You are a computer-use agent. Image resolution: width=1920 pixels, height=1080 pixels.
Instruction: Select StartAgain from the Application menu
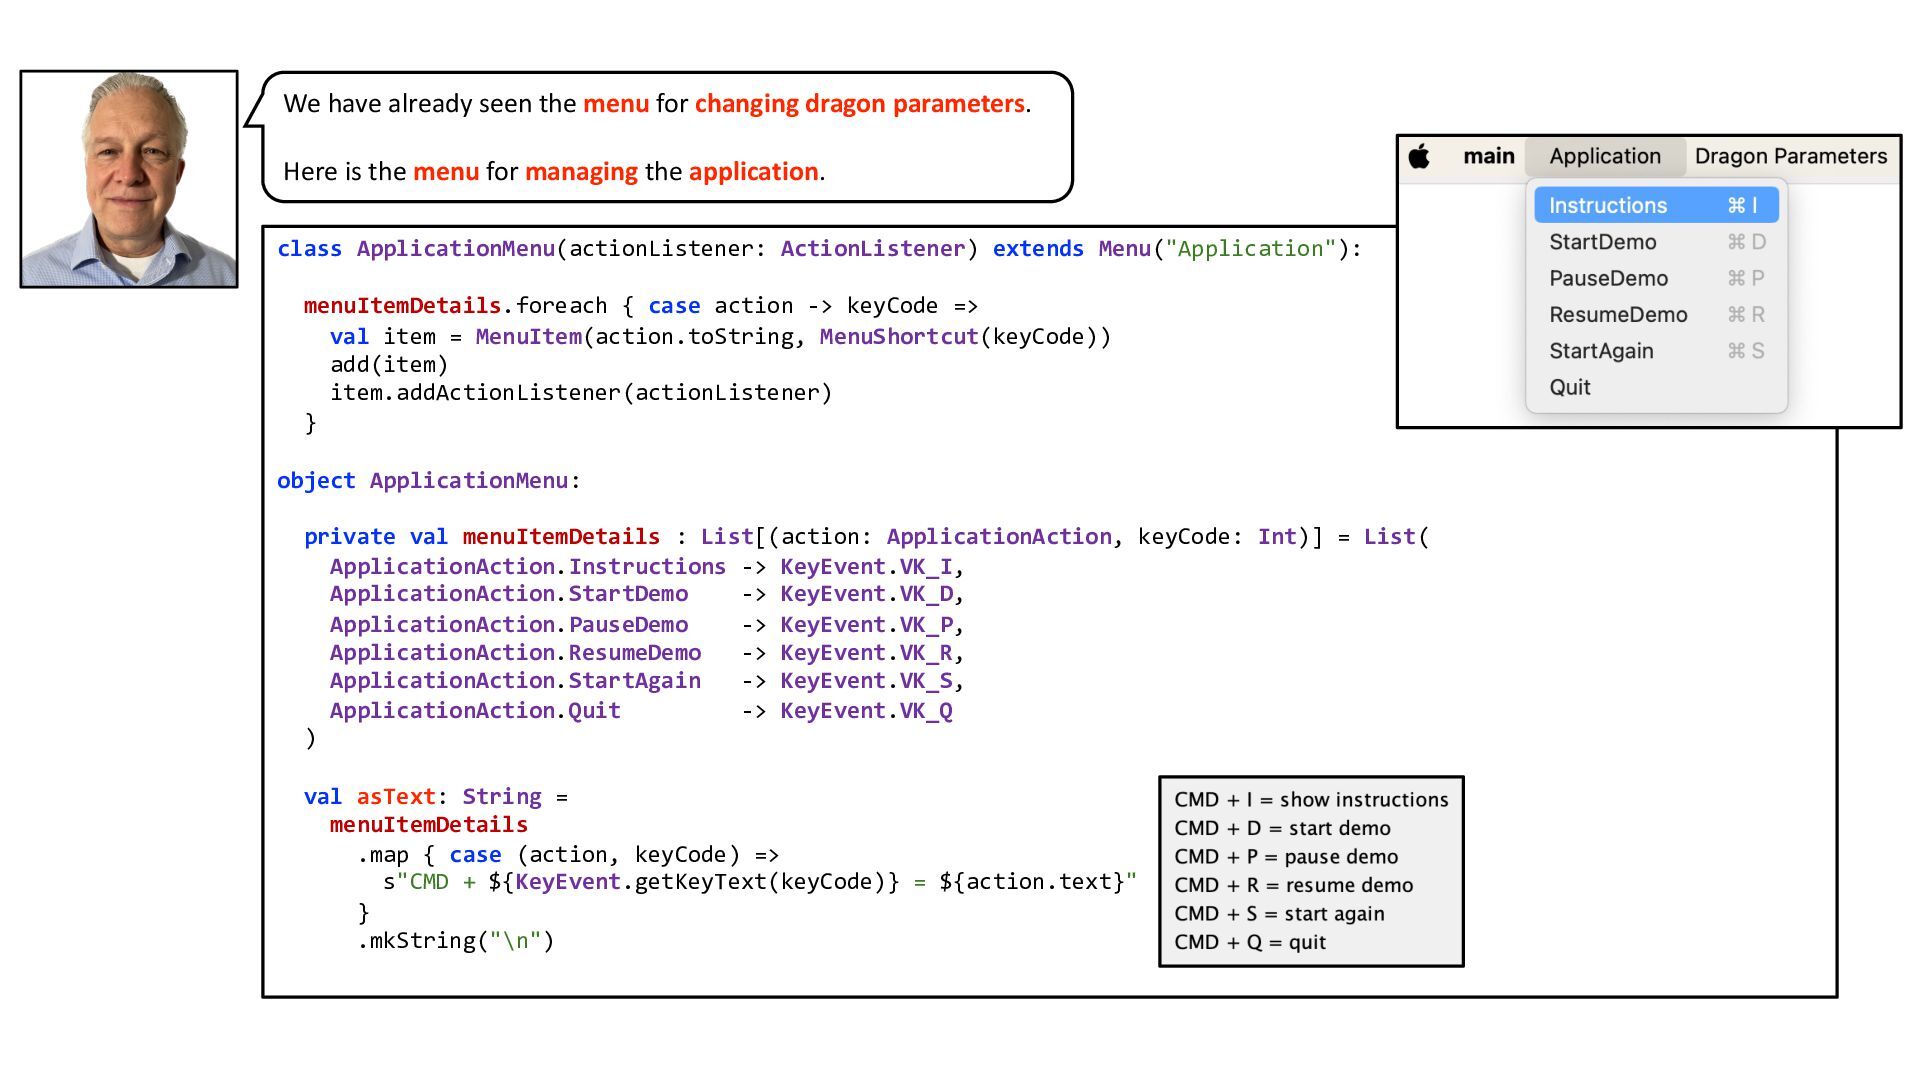(x=1600, y=352)
